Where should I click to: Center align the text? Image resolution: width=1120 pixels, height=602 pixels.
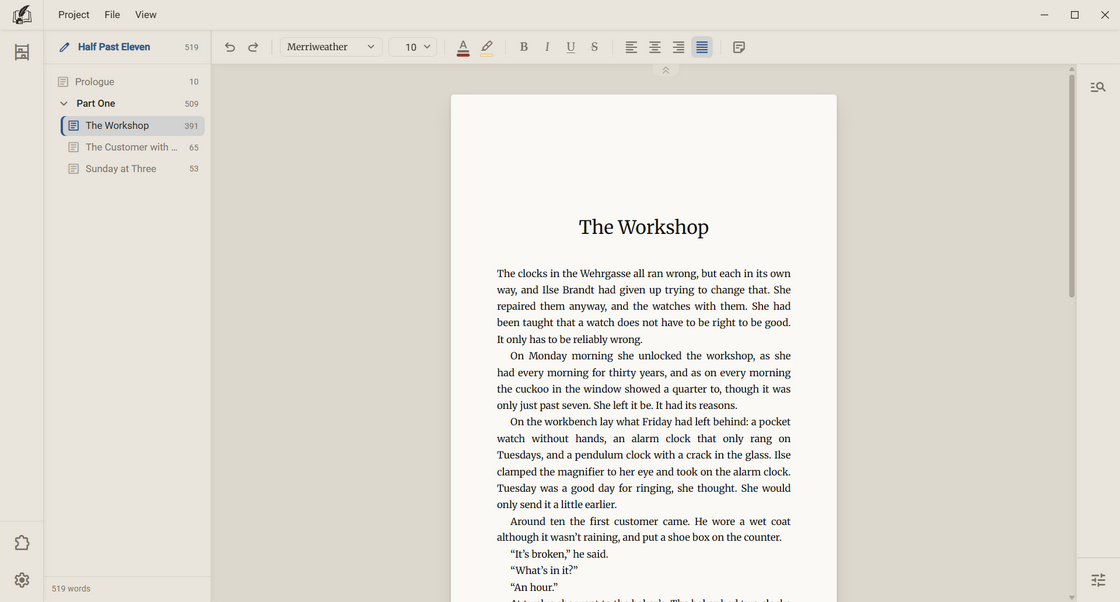(655, 47)
